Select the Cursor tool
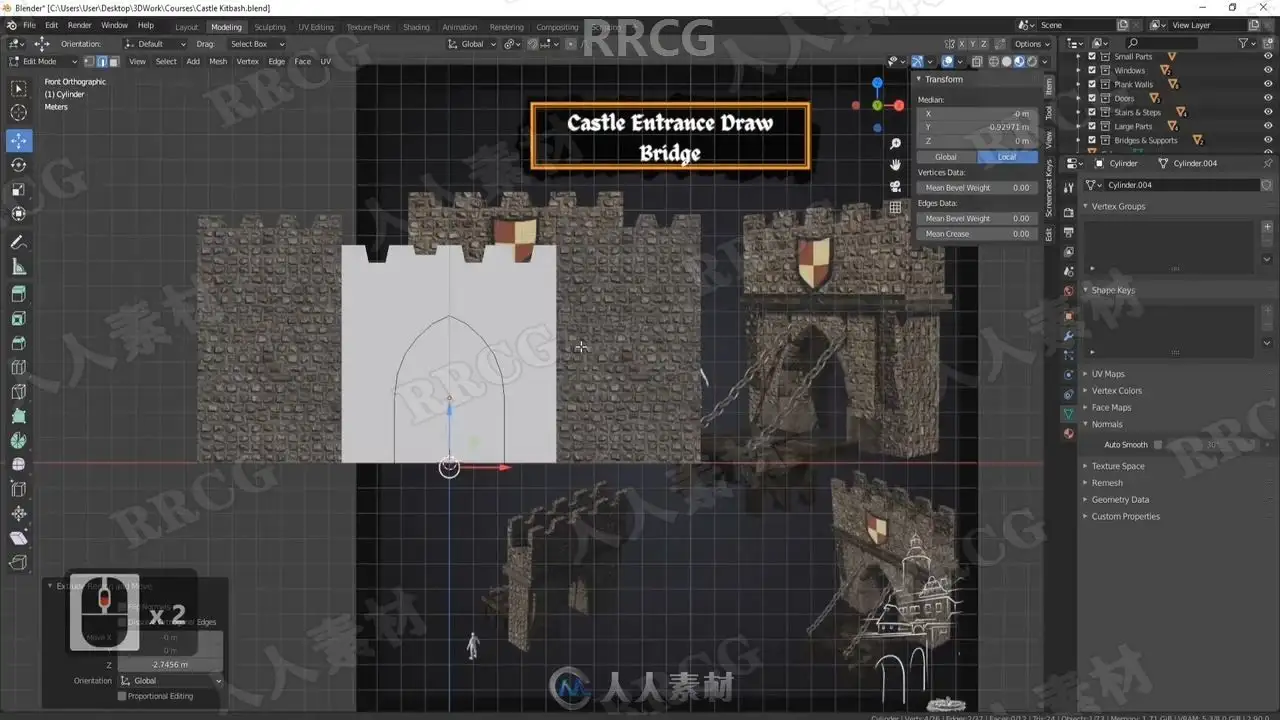Image resolution: width=1280 pixels, height=720 pixels. tap(19, 113)
